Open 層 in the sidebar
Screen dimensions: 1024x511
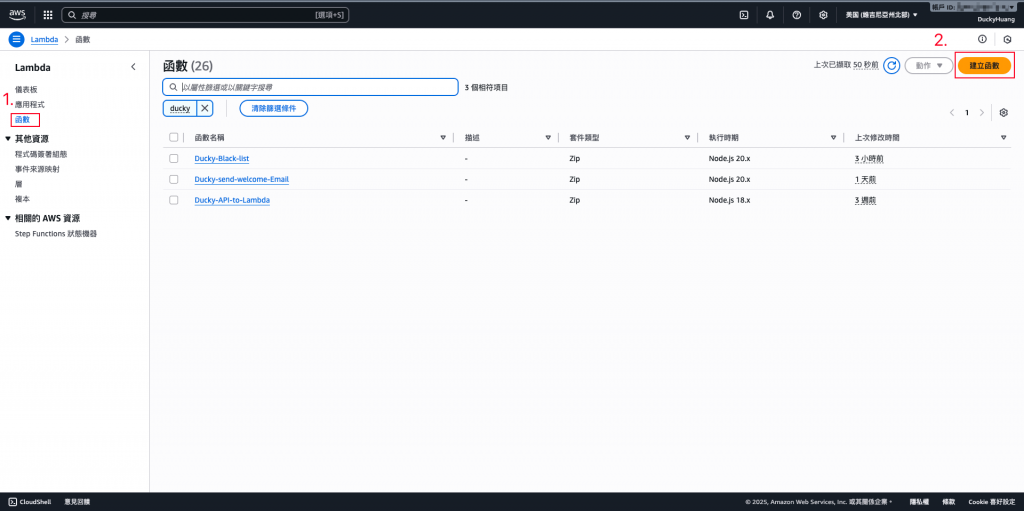tap(18, 184)
